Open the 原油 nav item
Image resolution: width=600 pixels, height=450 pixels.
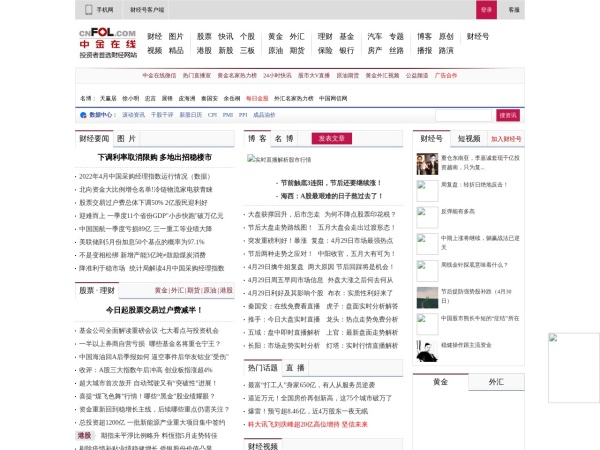click(x=276, y=51)
